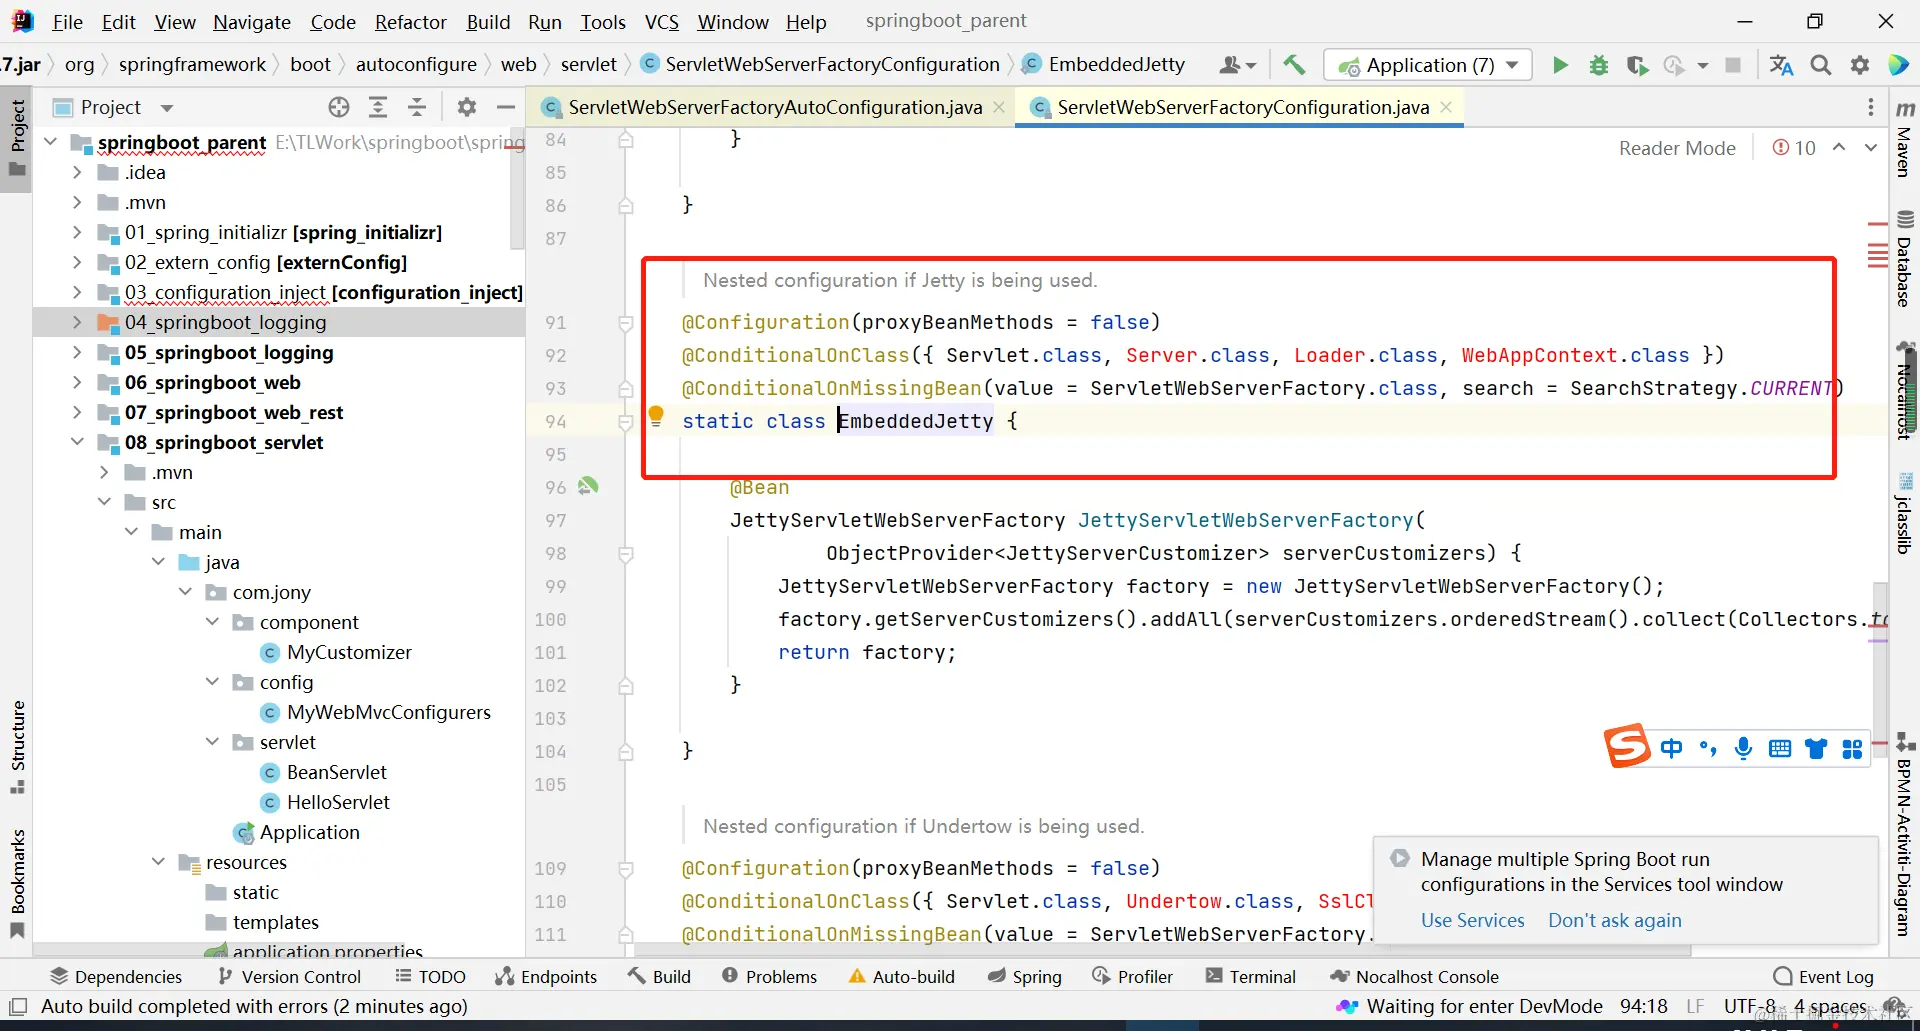Image resolution: width=1920 pixels, height=1031 pixels.
Task: Open Sogou soft keyboard icon
Action: [1780, 748]
